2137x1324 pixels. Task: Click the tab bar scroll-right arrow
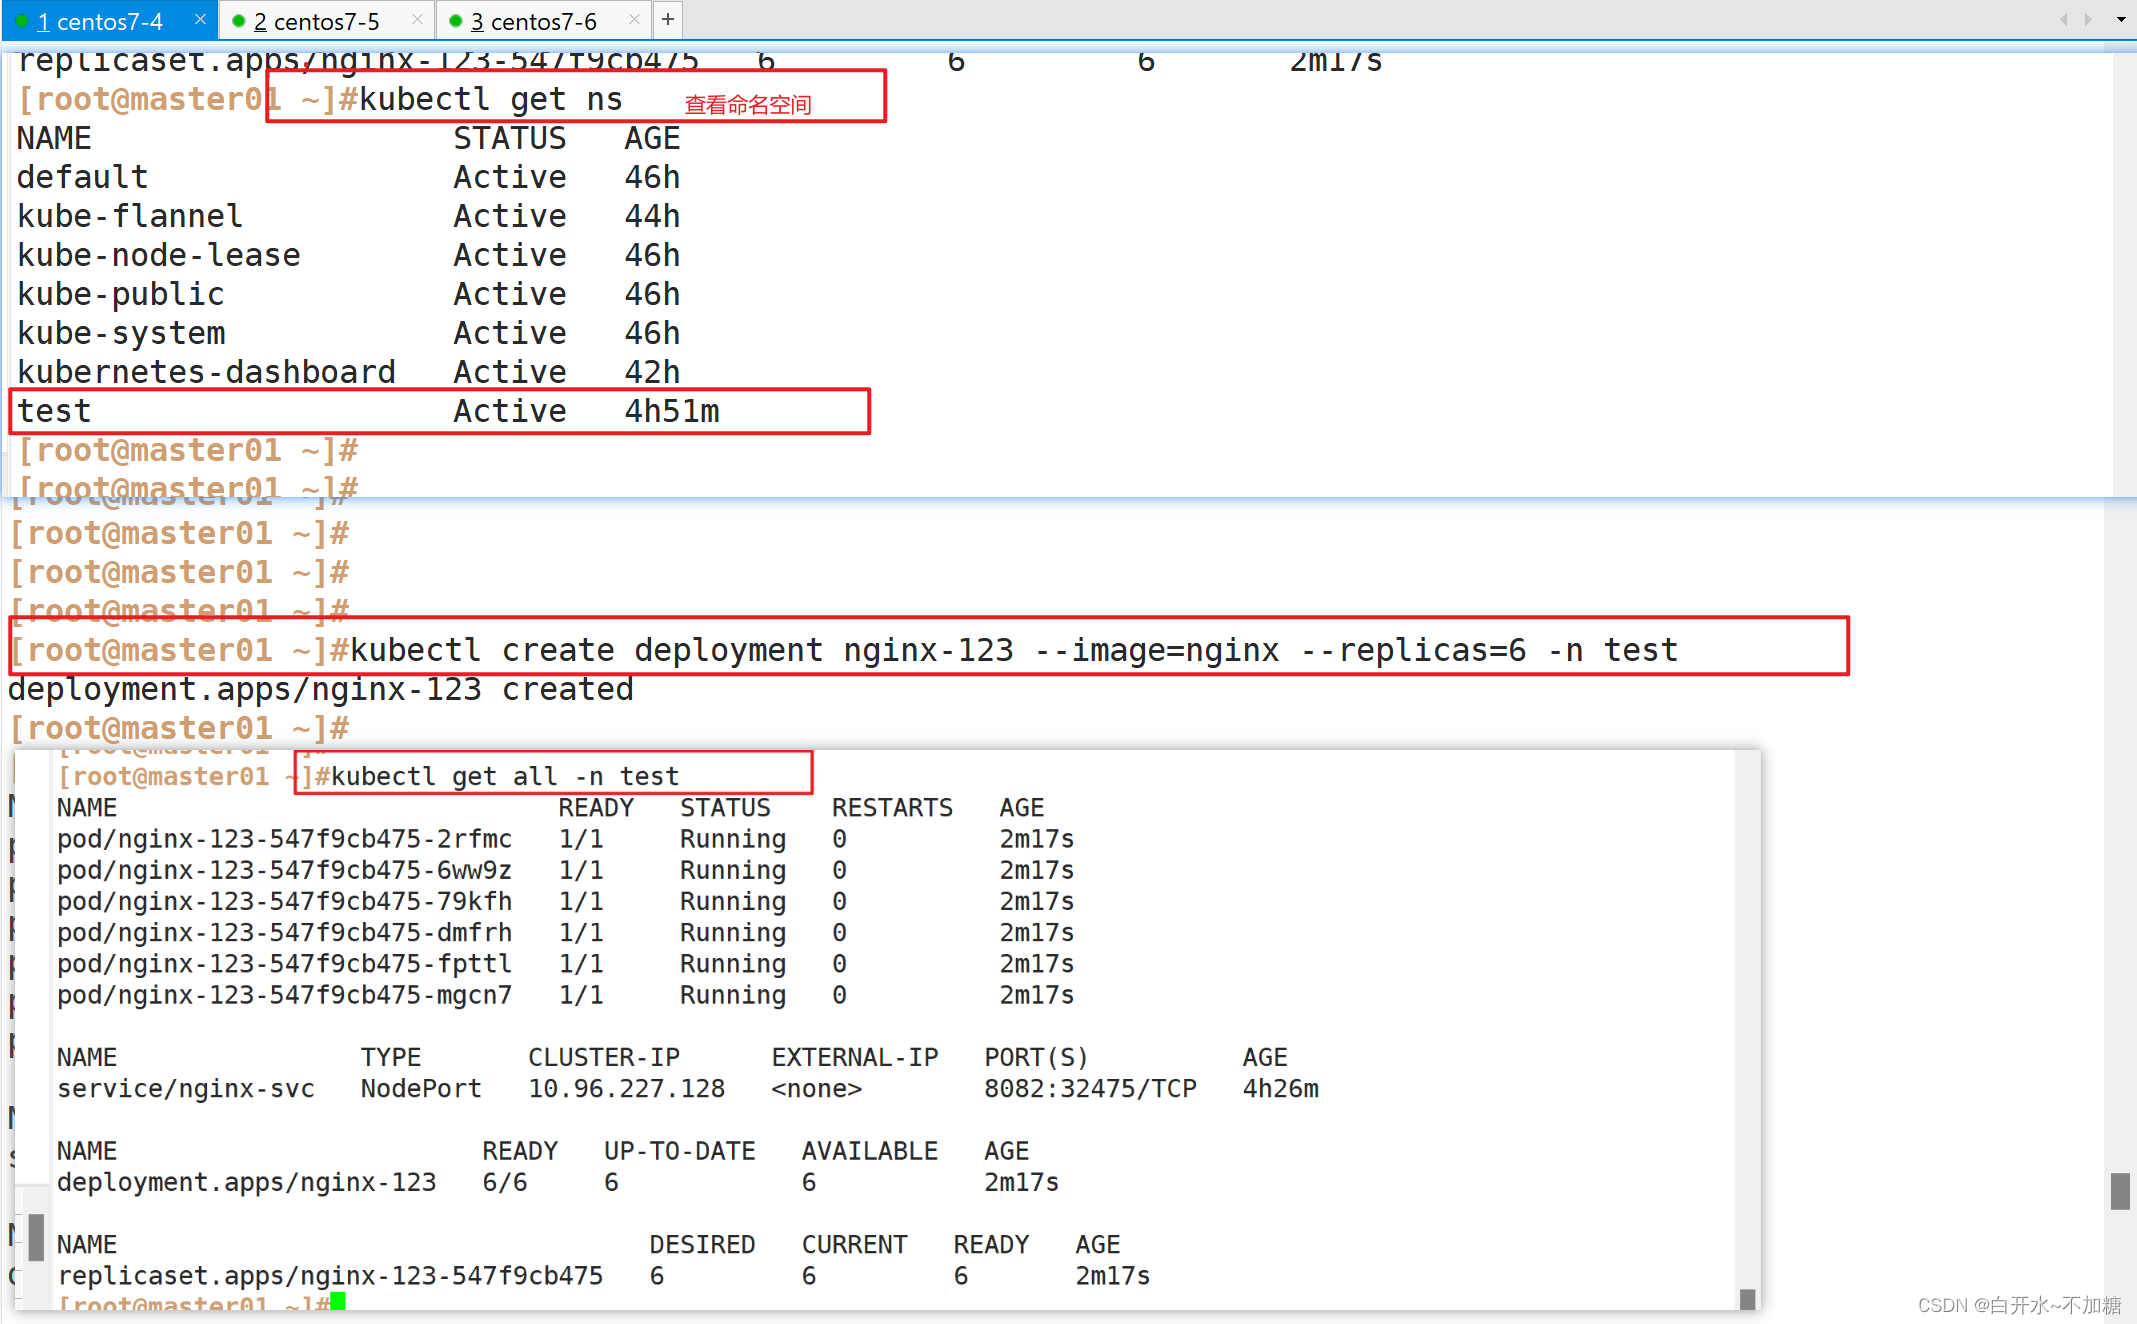click(x=2088, y=19)
